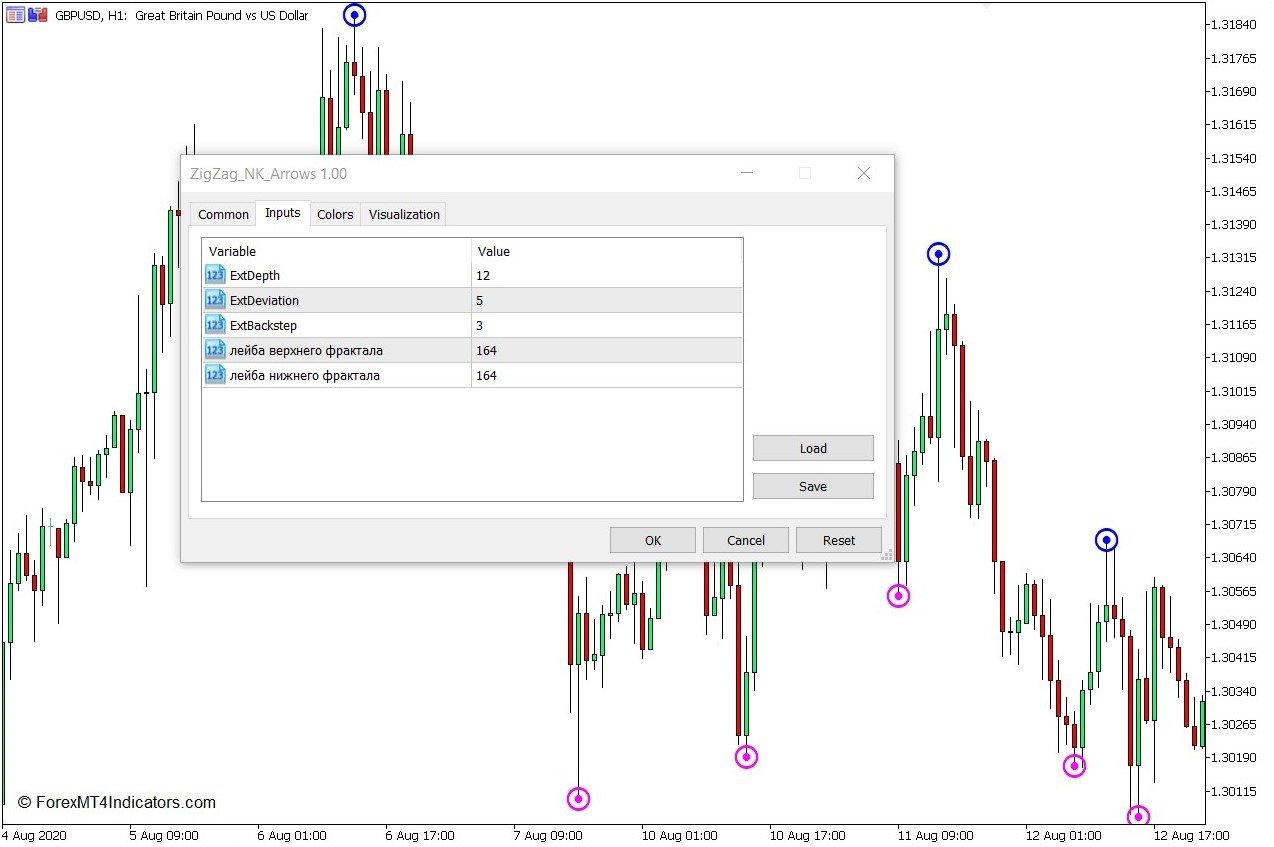Select the Inputs tab
Image resolution: width=1274 pixels, height=847 pixels.
[282, 213]
